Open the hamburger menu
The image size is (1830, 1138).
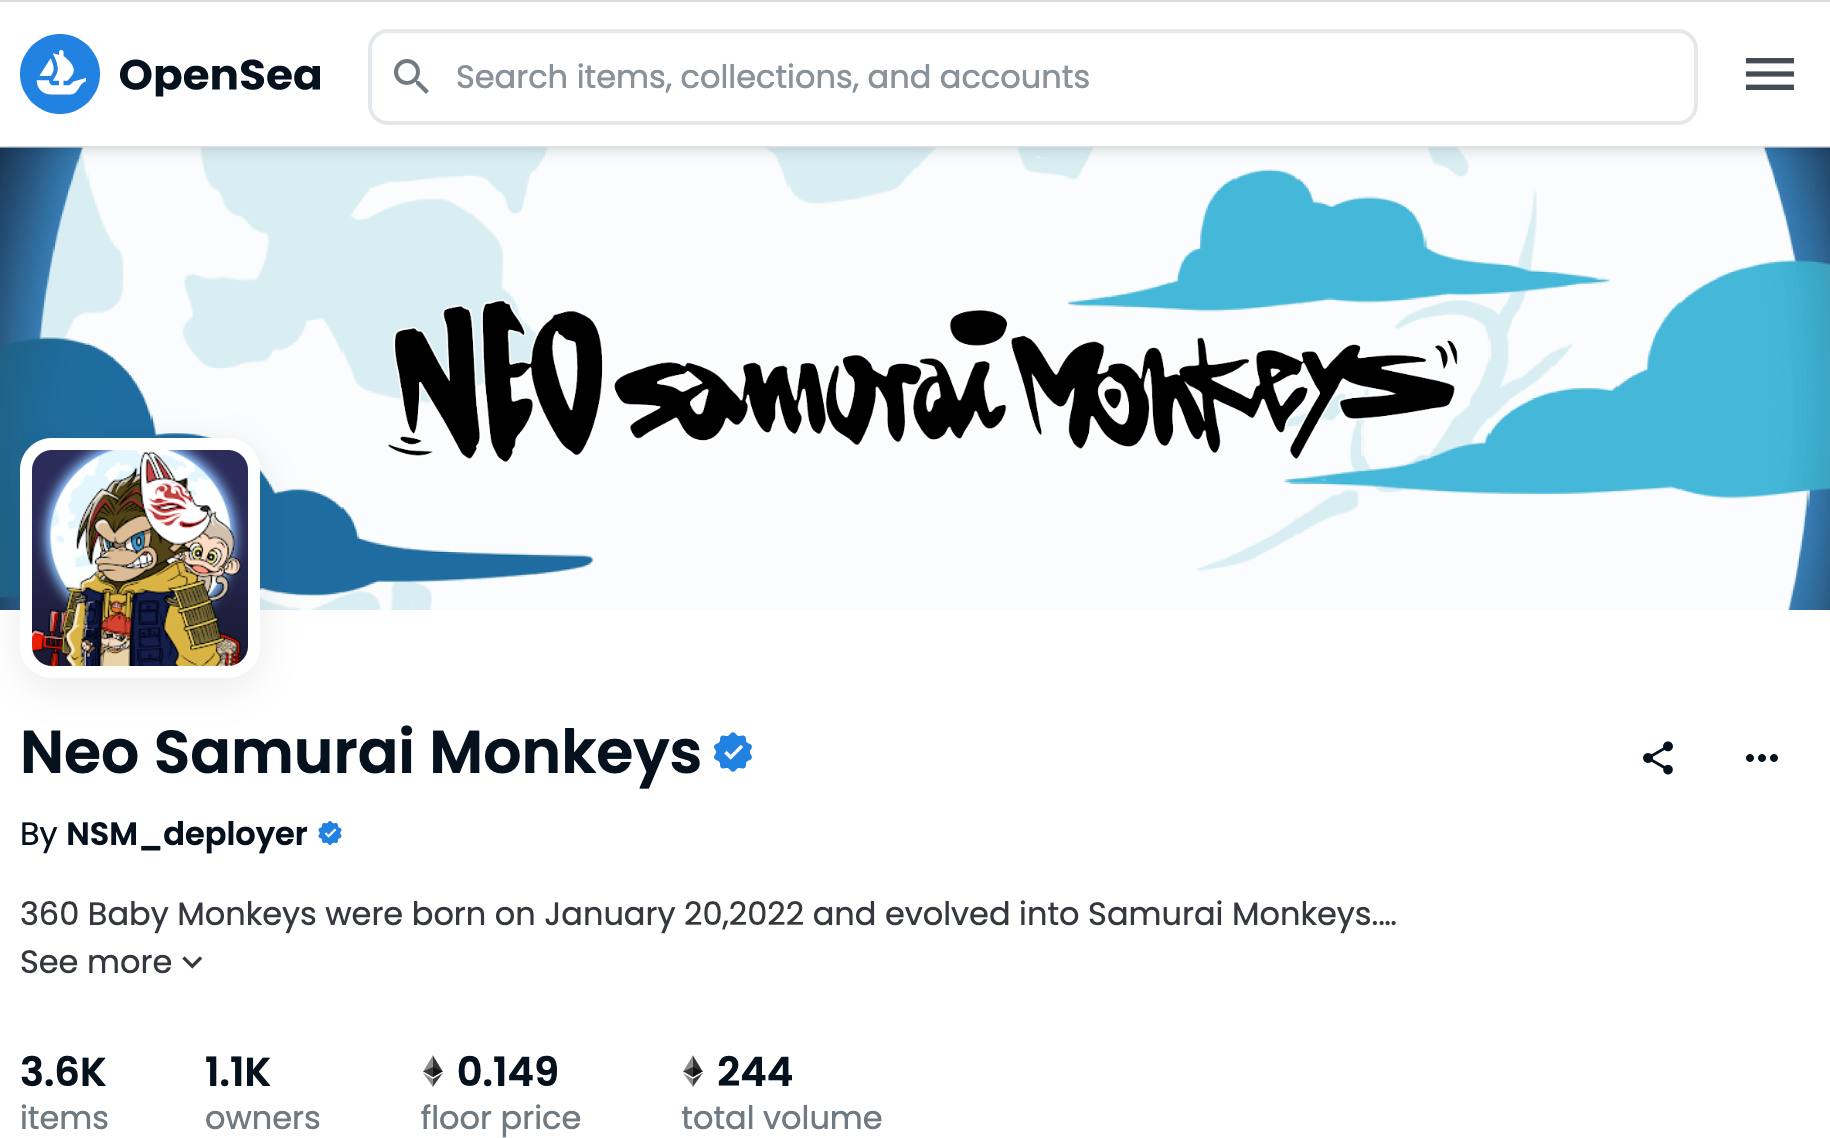1769,75
